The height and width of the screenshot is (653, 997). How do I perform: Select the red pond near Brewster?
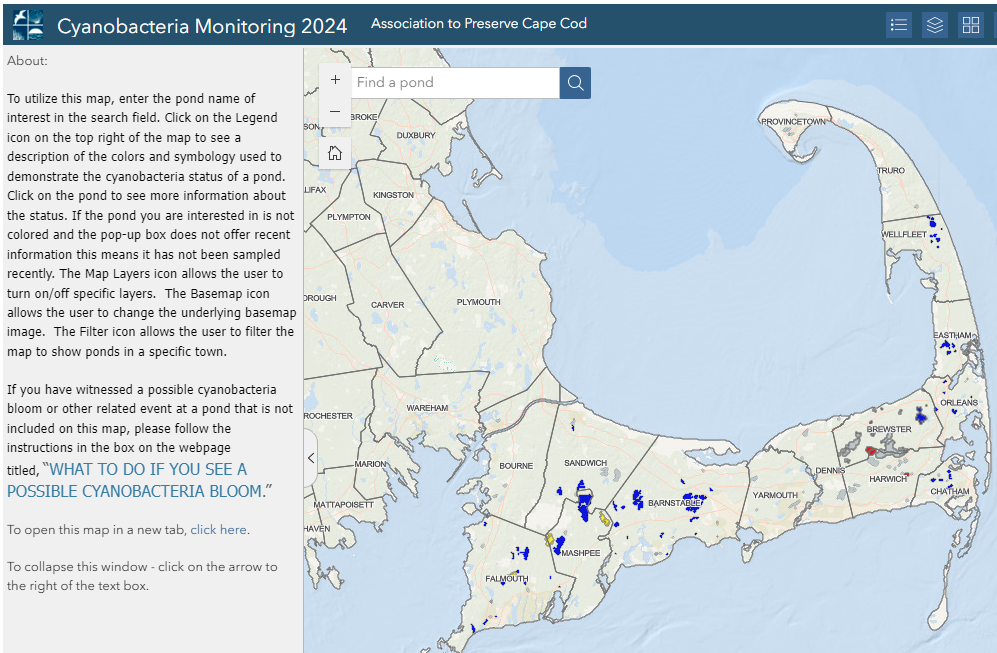pyautogui.click(x=870, y=451)
